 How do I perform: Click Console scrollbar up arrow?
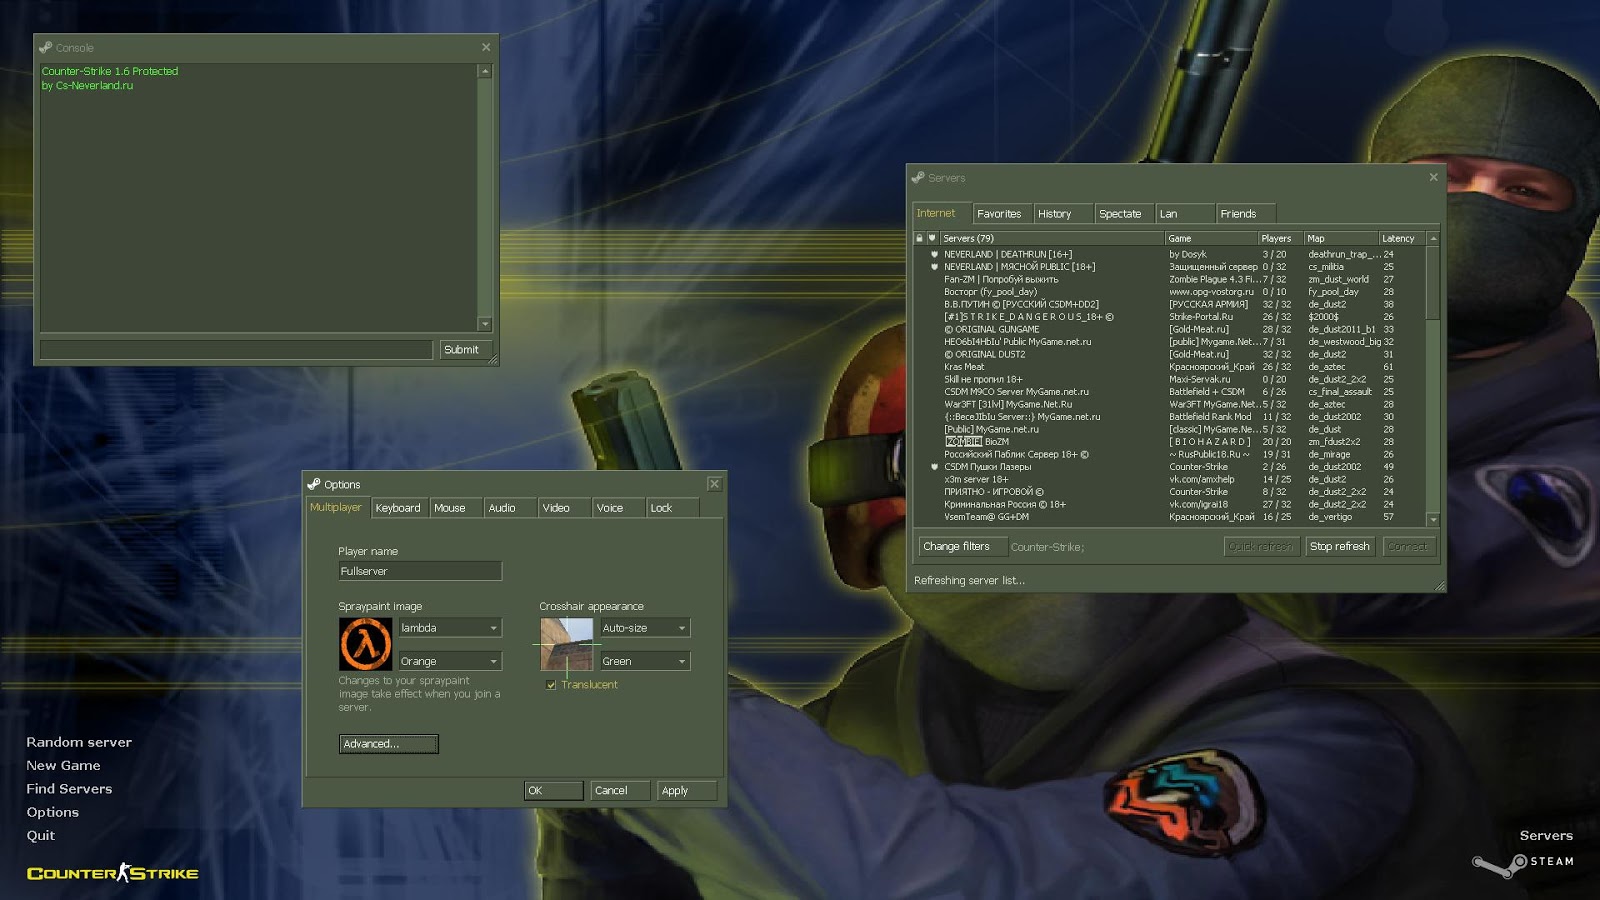485,71
